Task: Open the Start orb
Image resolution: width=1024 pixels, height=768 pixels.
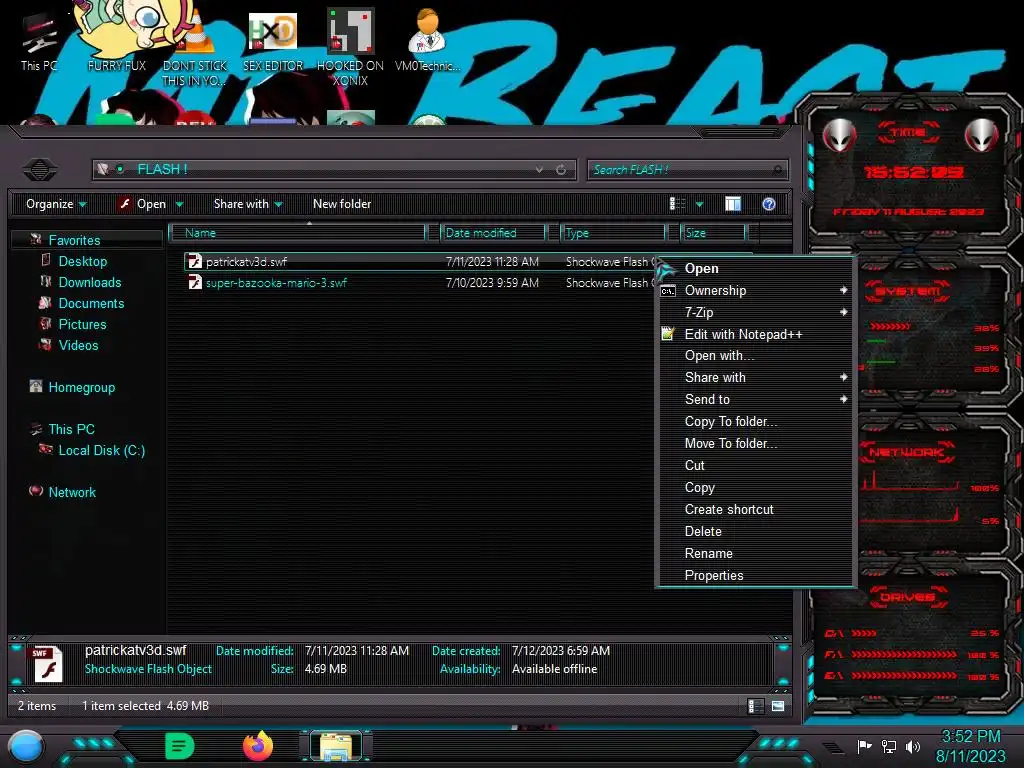Action: pyautogui.click(x=26, y=746)
